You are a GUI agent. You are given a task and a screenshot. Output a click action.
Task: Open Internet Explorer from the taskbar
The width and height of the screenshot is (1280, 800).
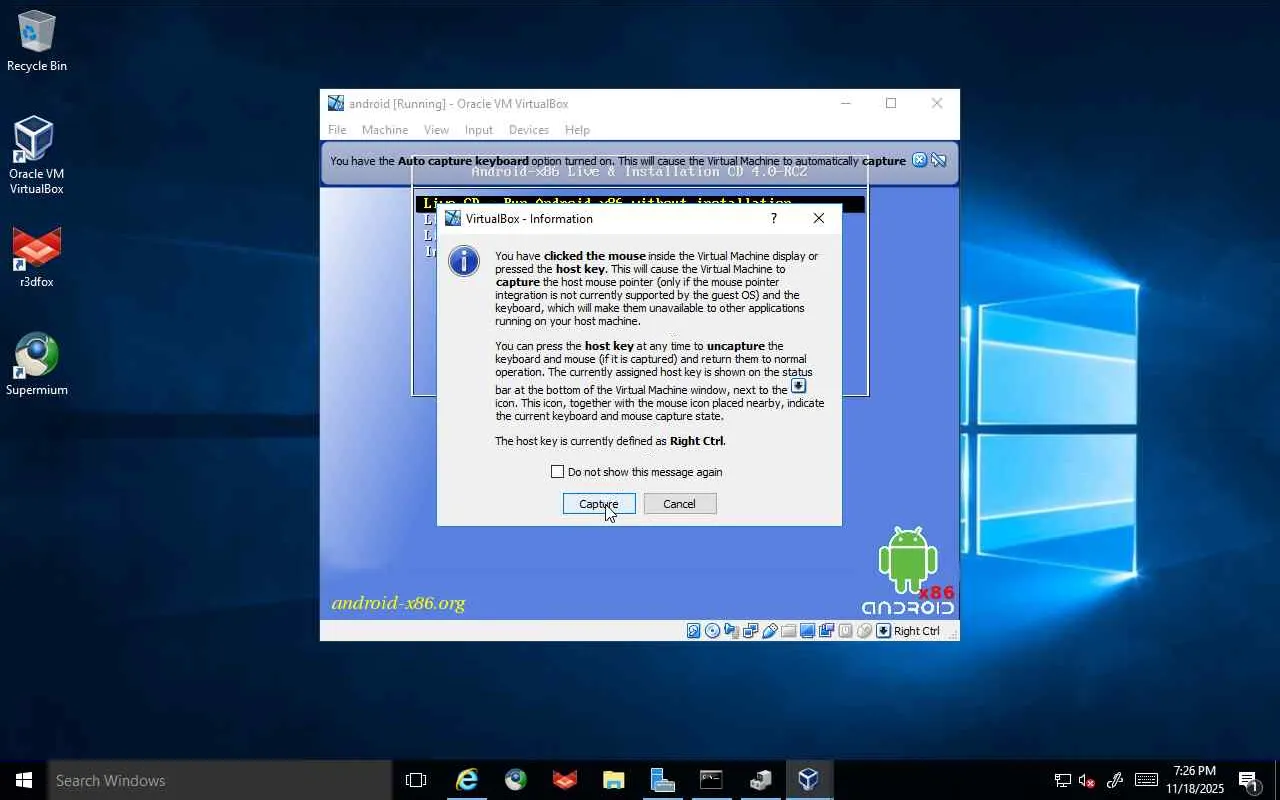[x=466, y=780]
